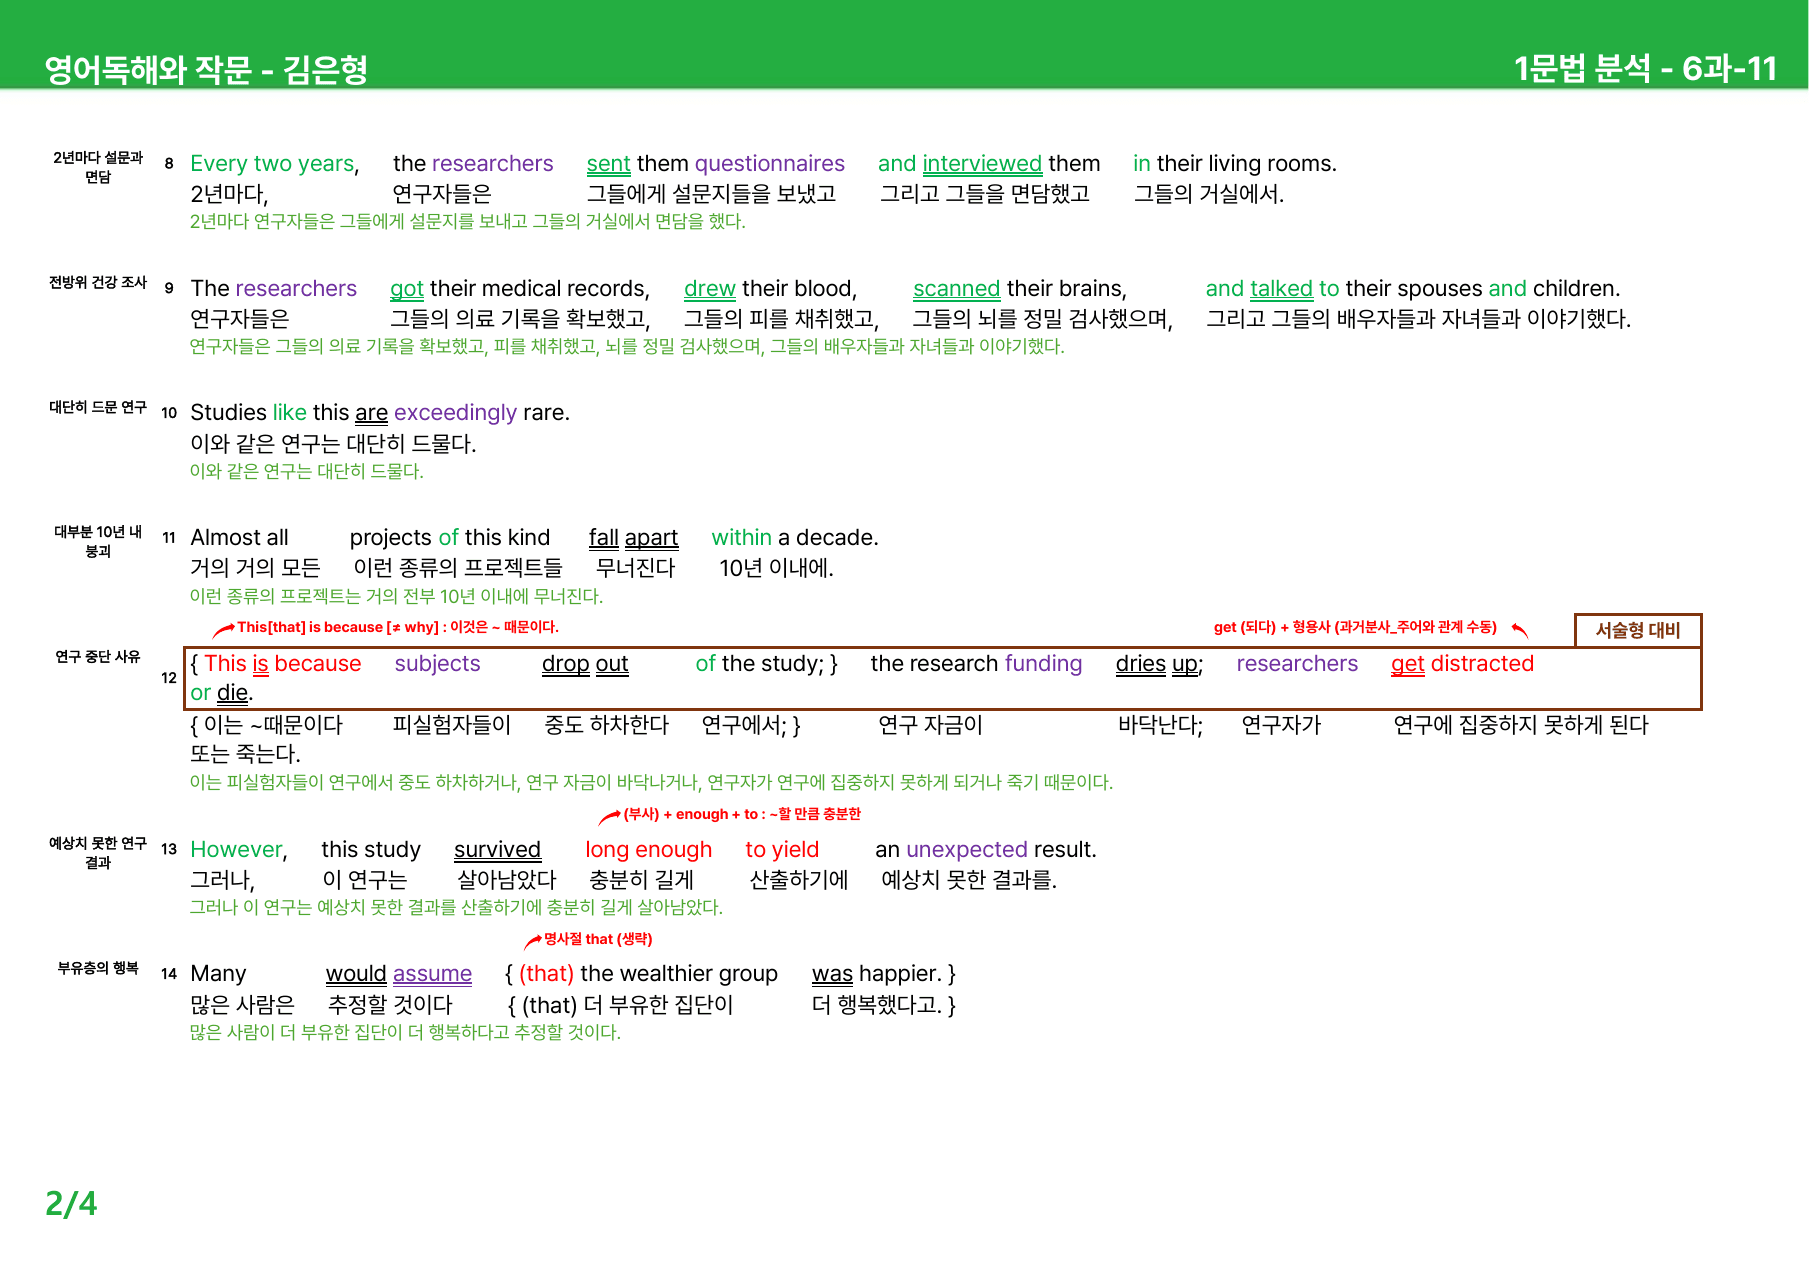Click the red note 명사절 that (생략)
The image size is (1809, 1279).
598,939
